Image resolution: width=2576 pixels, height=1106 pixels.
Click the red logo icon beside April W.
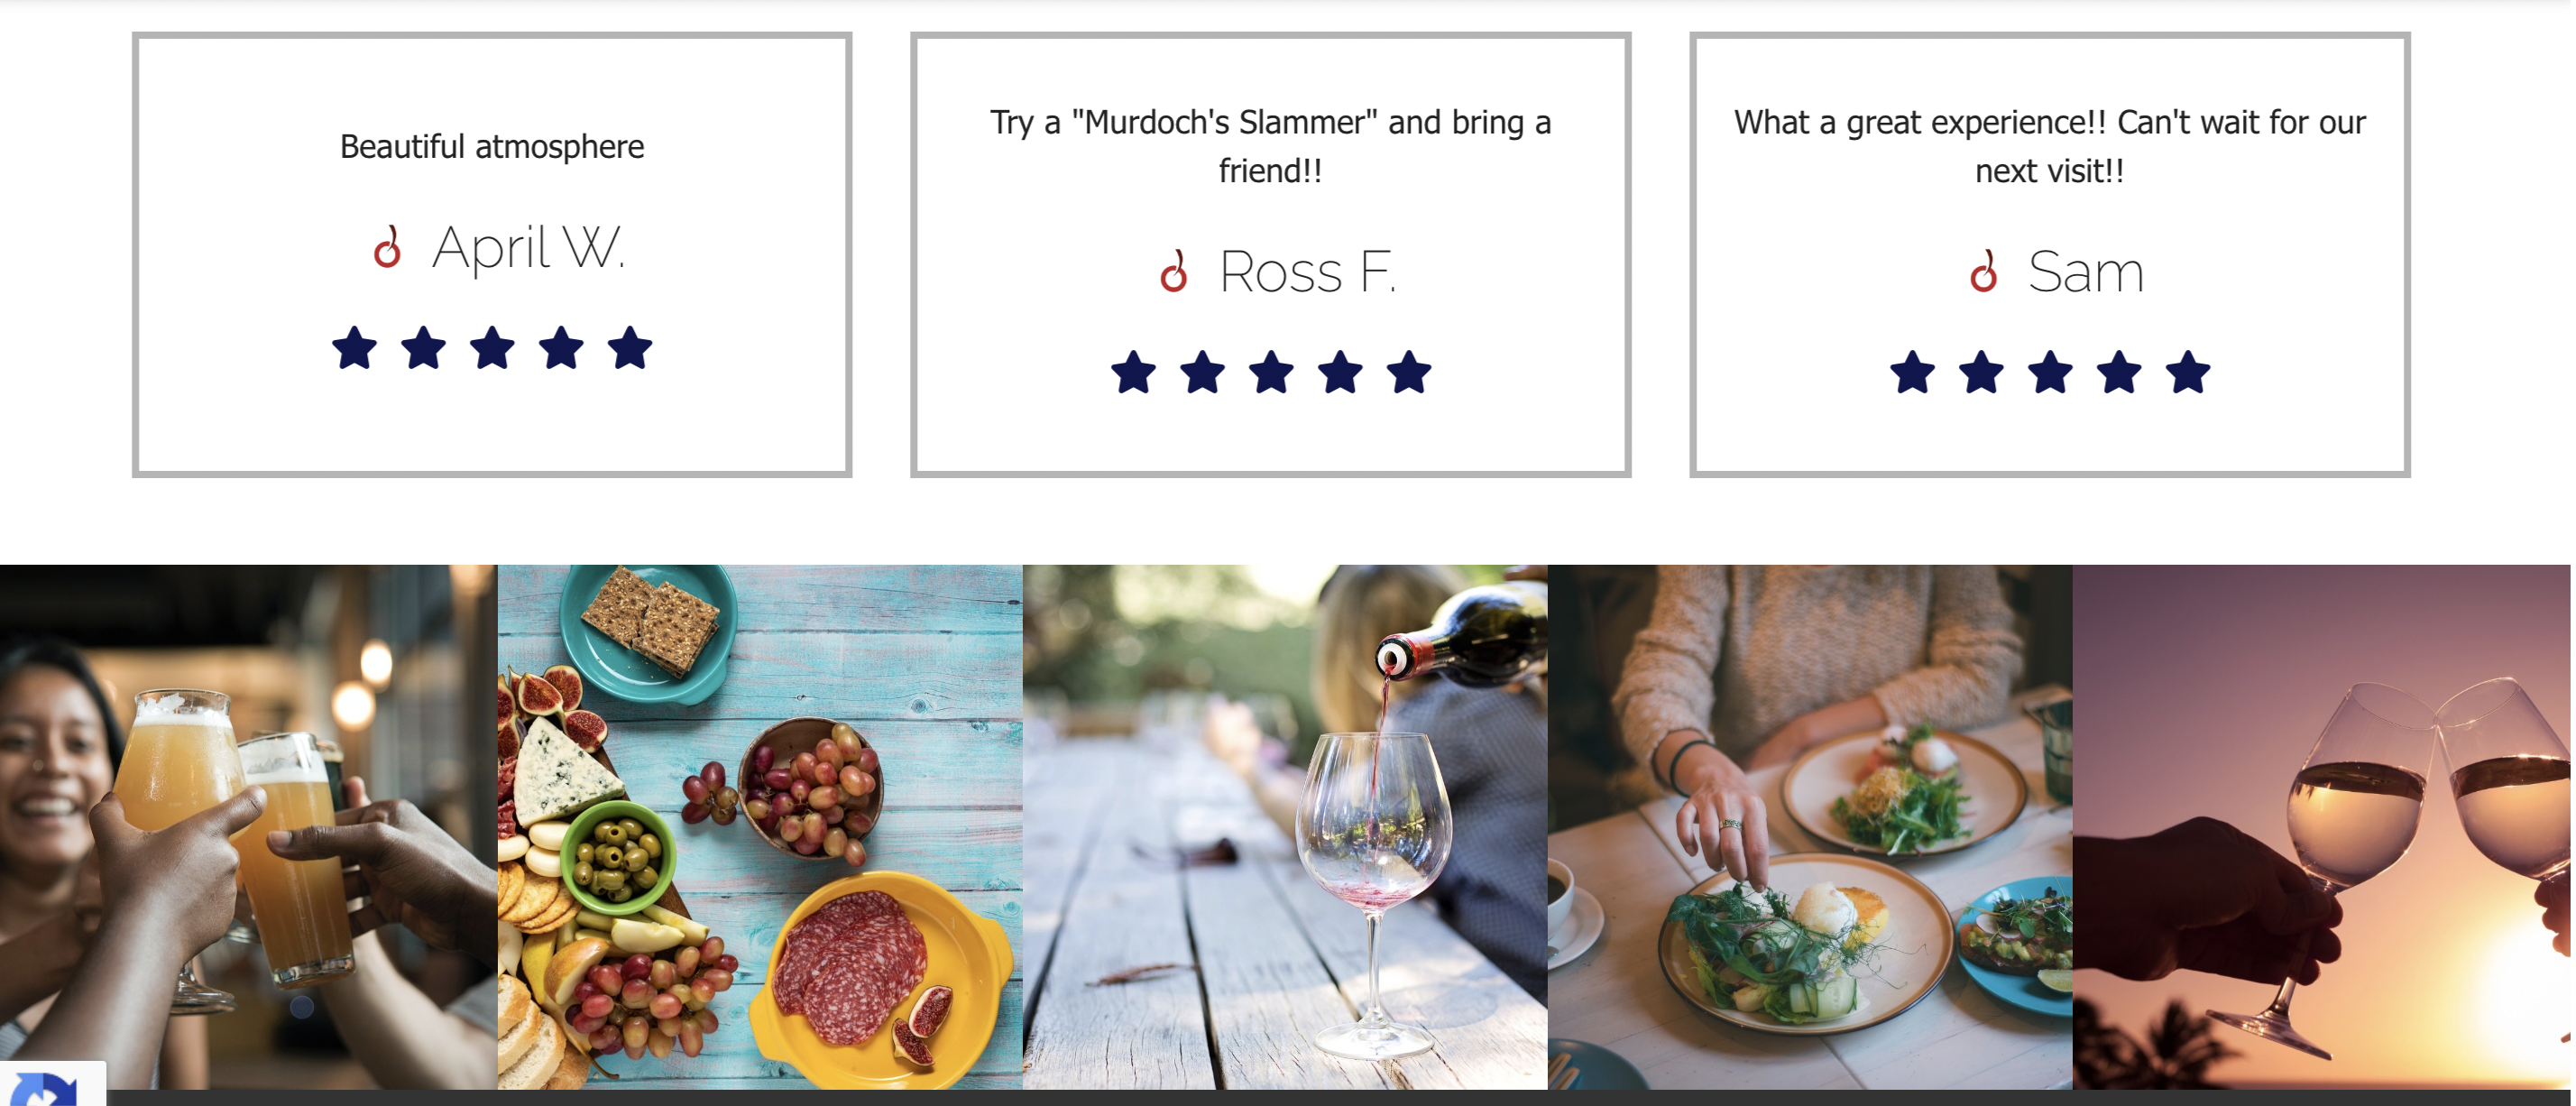point(388,248)
